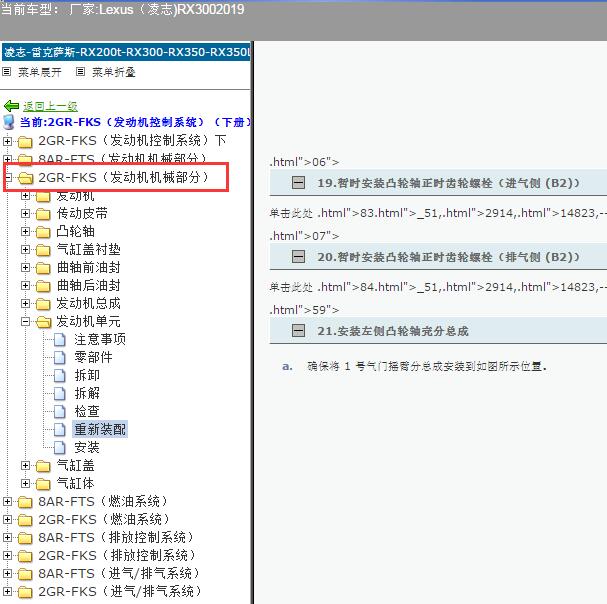Expand 2GR-FKS（发动机控制系统）下 node
607x604 pixels.
pos(7,141)
